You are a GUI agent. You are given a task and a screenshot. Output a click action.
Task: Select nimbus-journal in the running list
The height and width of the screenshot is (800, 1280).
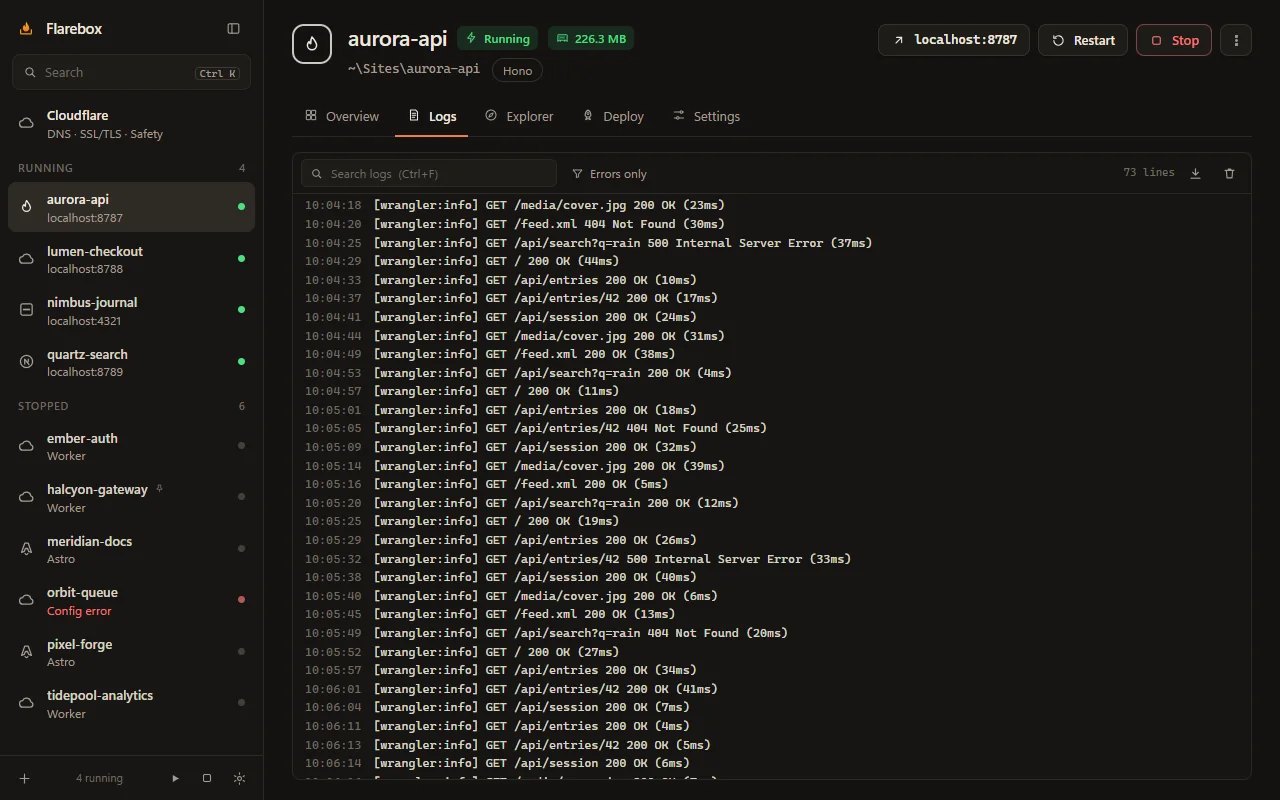click(131, 311)
